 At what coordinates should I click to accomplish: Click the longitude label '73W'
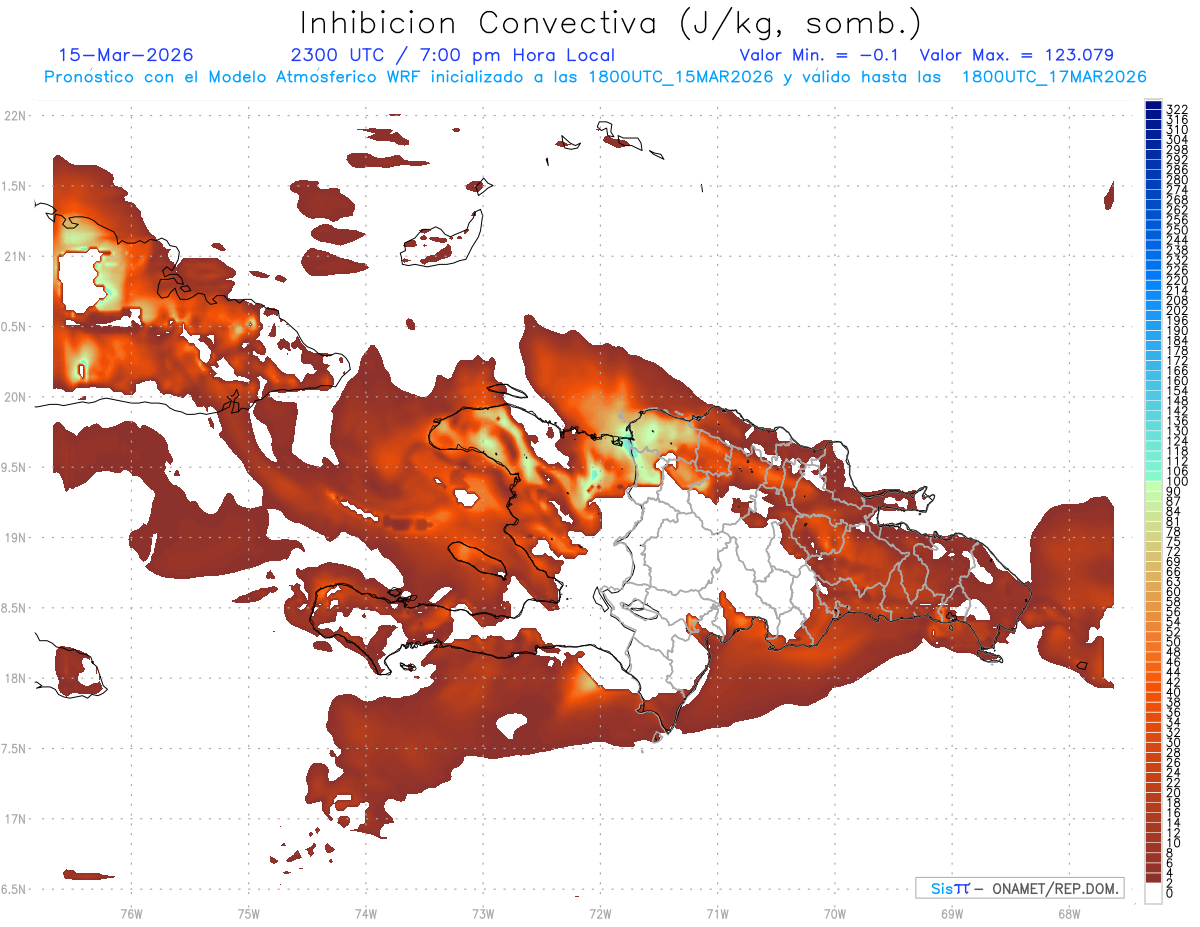tap(483, 913)
